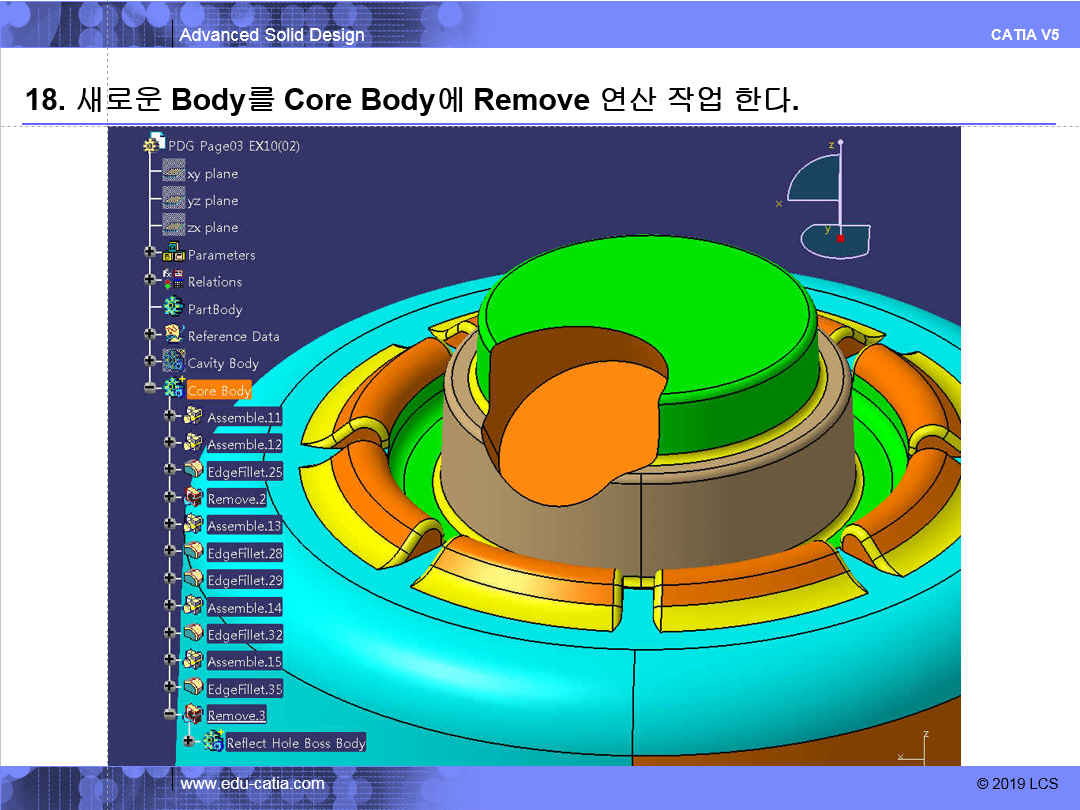The height and width of the screenshot is (810, 1080).
Task: Select the zx plane tree item
Action: click(x=212, y=227)
